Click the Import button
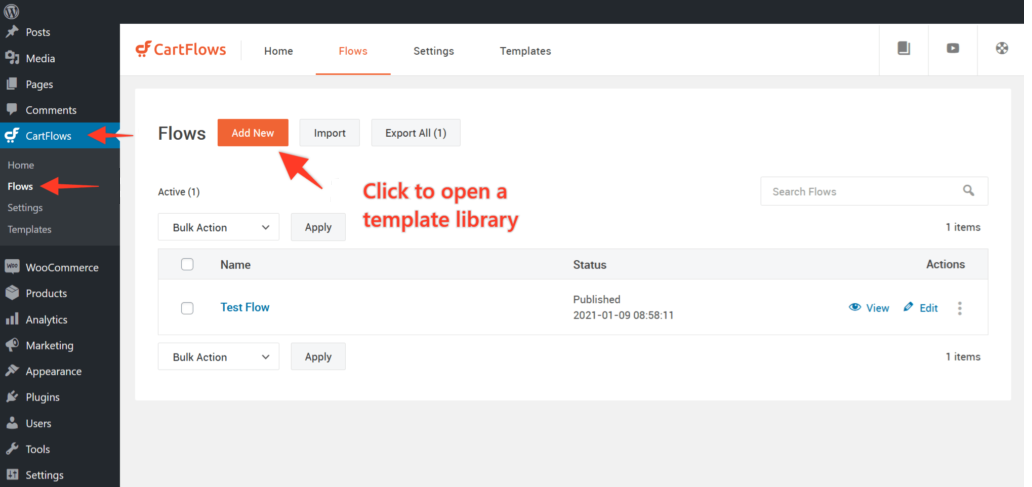This screenshot has height=487, width=1032. (329, 133)
